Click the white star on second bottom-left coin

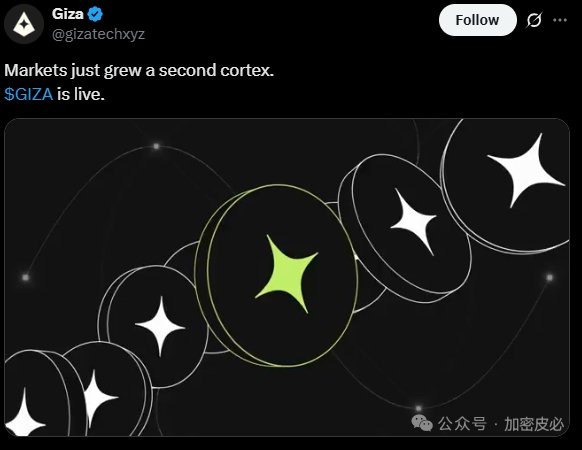pyautogui.click(x=98, y=399)
